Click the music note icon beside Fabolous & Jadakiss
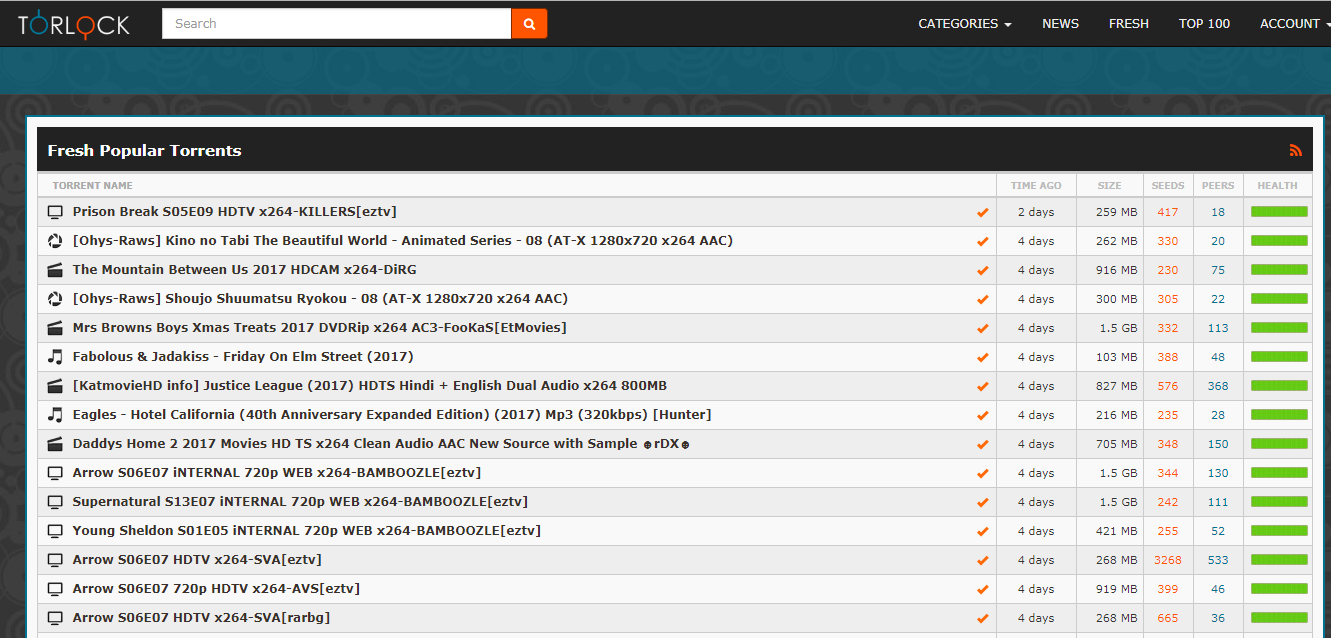The image size is (1331, 638). click(x=55, y=357)
